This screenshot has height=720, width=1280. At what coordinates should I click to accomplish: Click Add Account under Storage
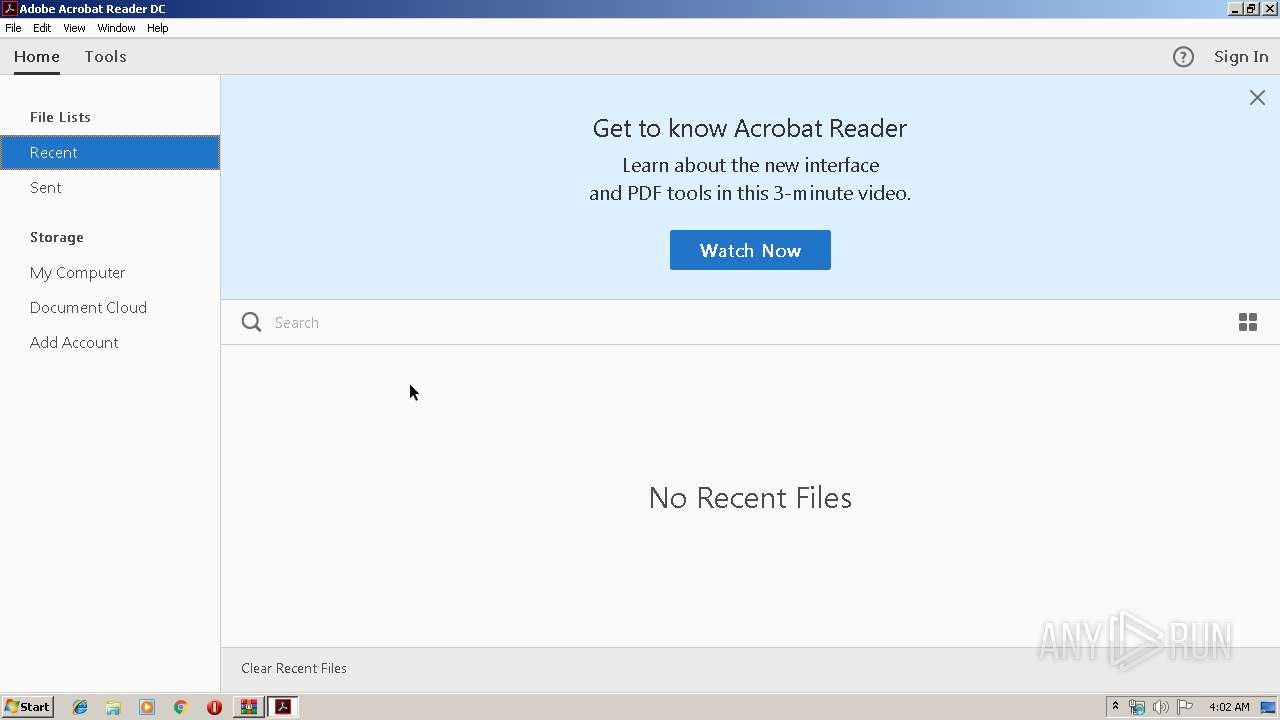(x=110, y=342)
